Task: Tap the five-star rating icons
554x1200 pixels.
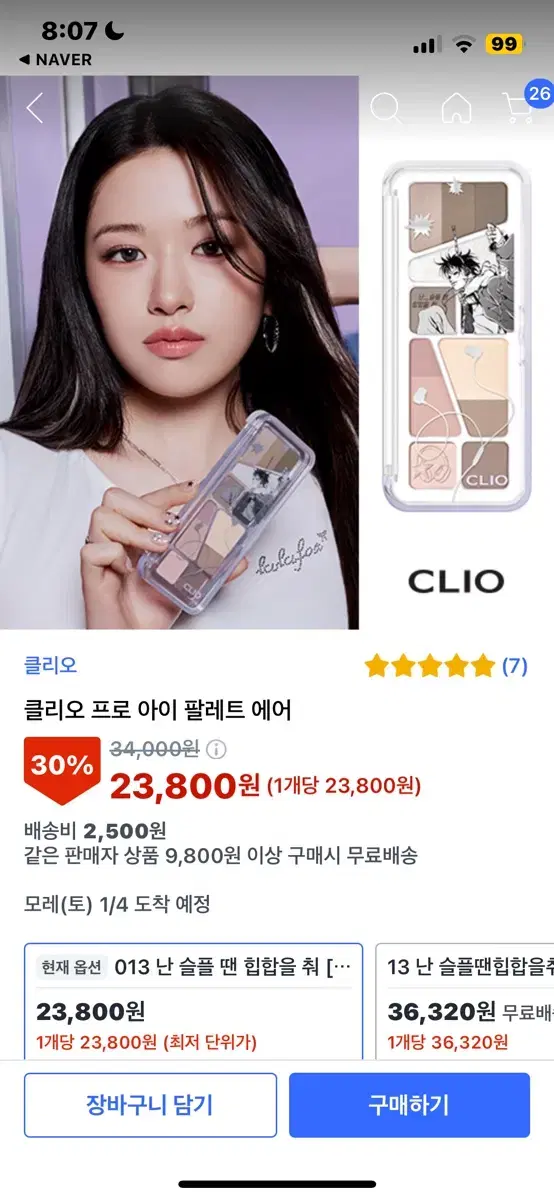Action: (x=429, y=665)
